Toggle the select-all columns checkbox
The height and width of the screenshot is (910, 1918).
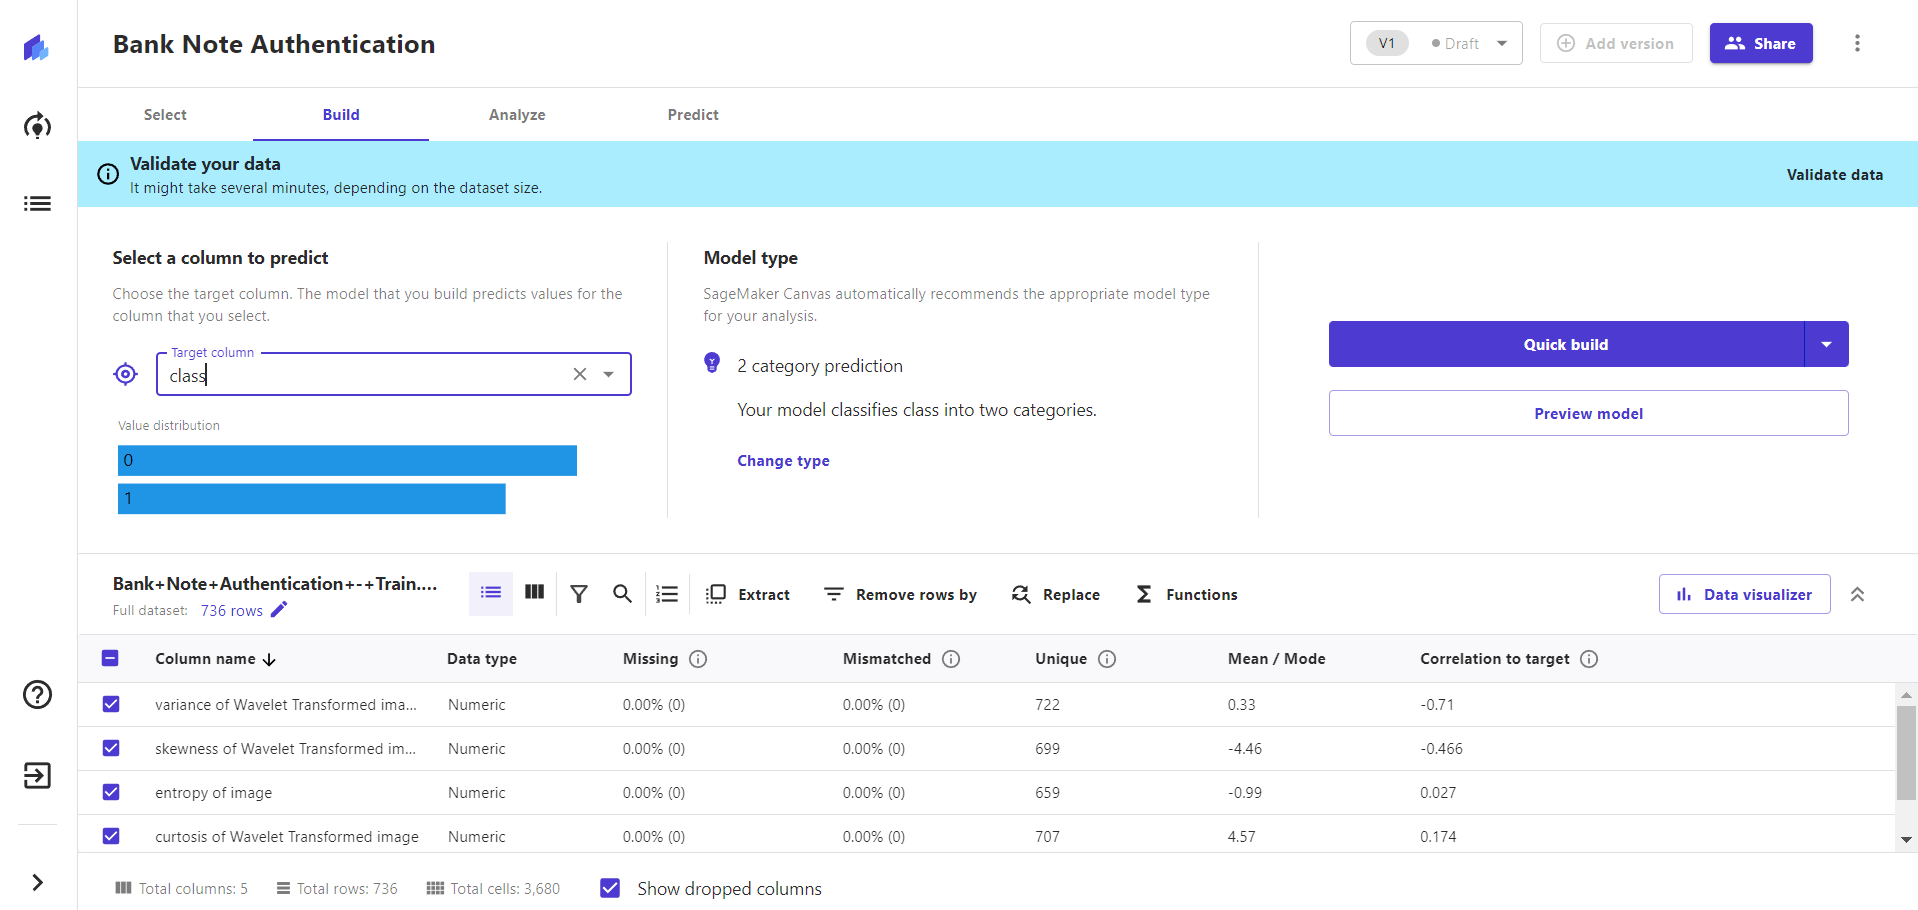tap(110, 658)
